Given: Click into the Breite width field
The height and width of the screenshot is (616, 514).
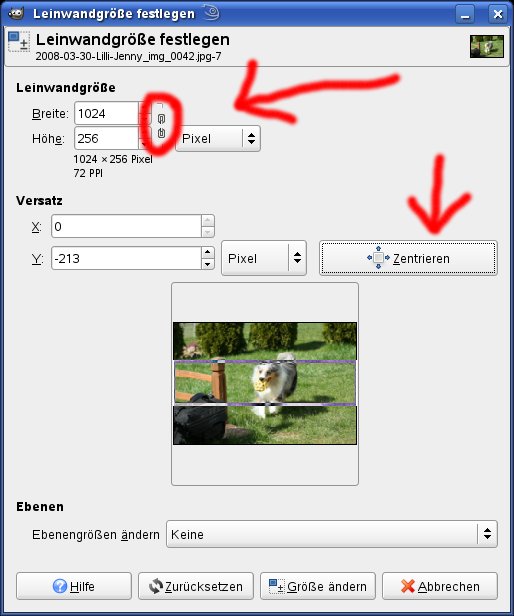Looking at the screenshot, I should point(106,114).
